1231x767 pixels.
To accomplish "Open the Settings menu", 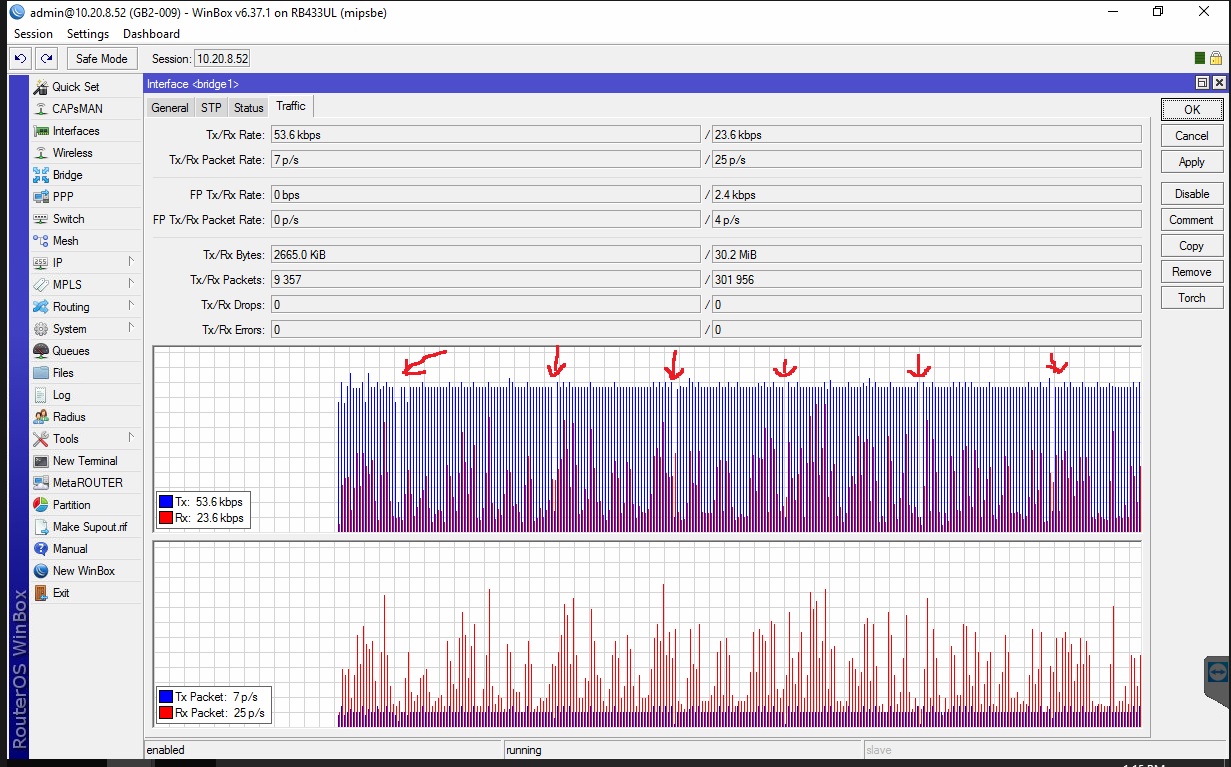I will pos(88,34).
